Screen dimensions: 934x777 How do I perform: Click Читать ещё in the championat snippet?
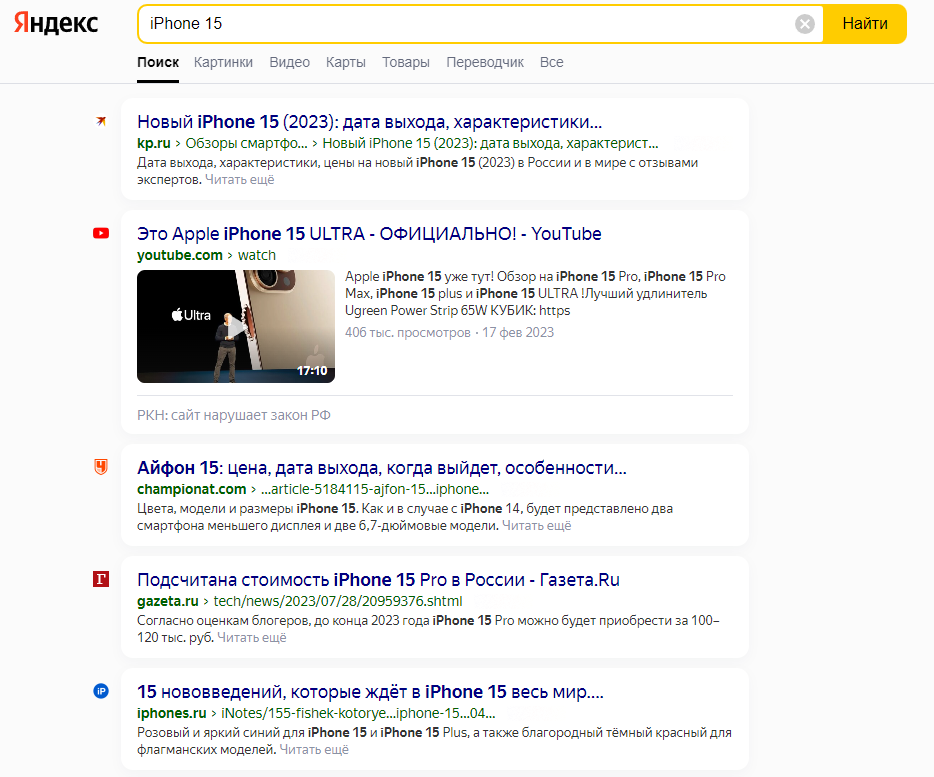tap(537, 526)
